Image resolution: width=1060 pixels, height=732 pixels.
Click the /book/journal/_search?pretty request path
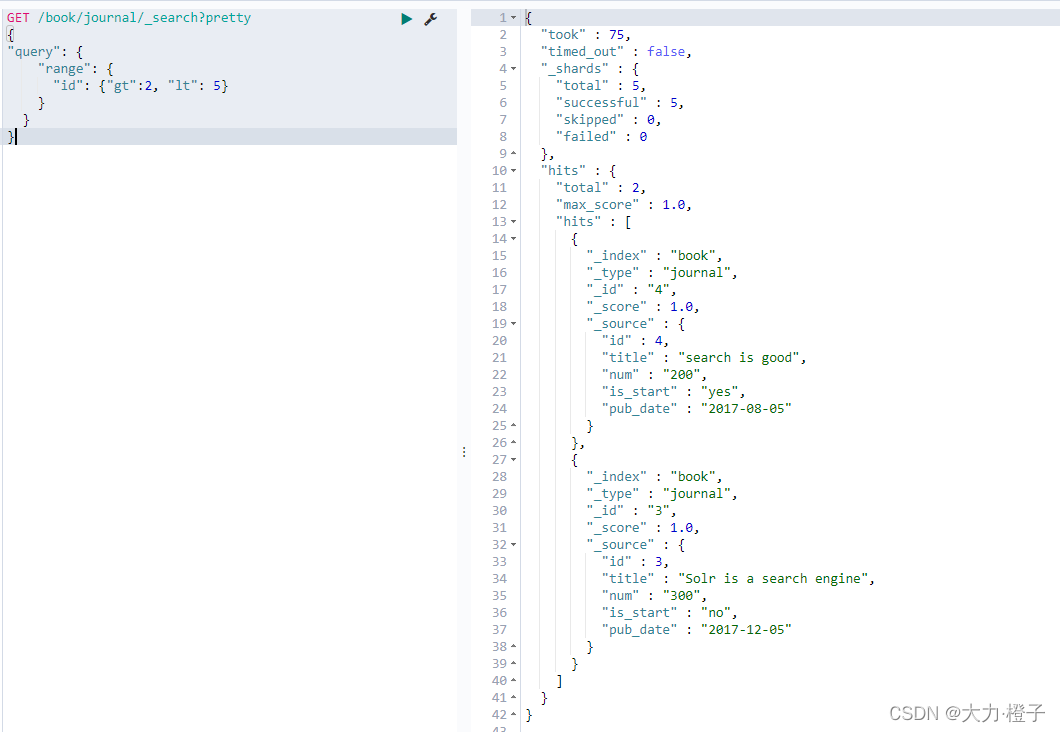(x=144, y=18)
